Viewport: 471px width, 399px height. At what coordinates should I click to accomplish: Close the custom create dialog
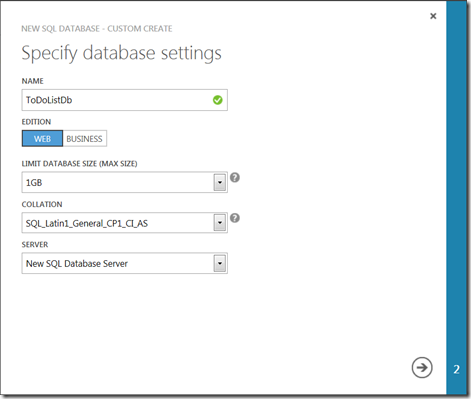pos(433,16)
